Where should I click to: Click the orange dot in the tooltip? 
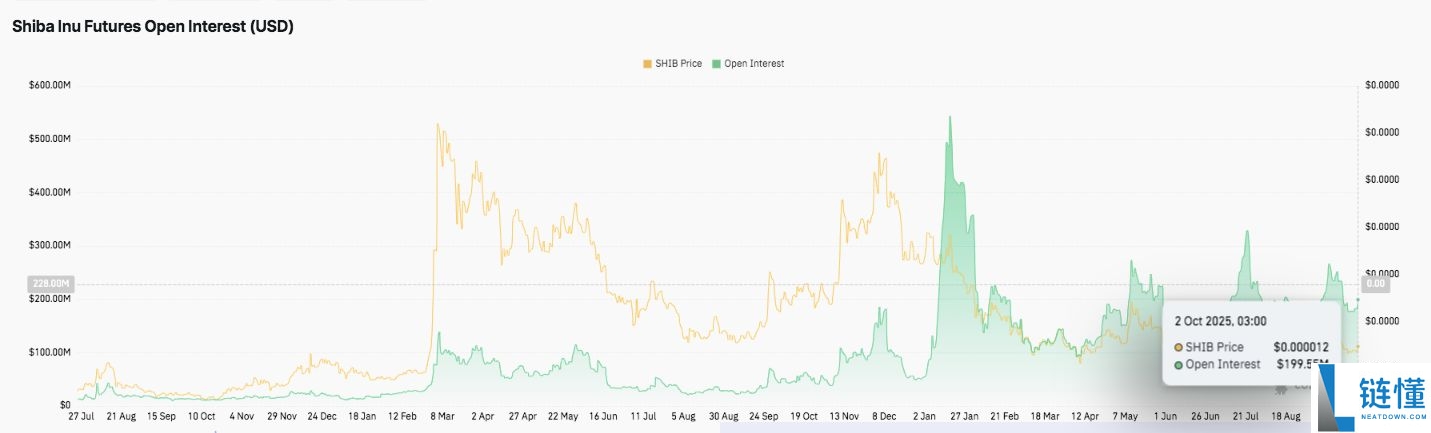coord(1179,347)
